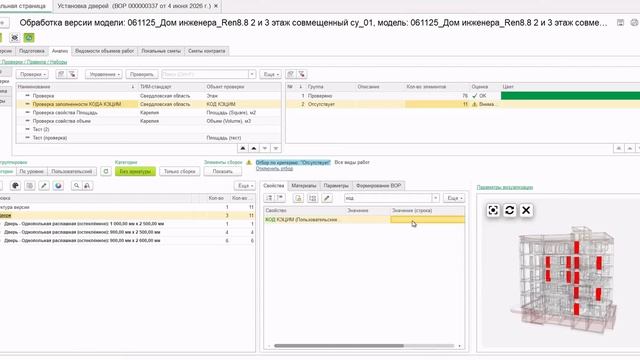
Task: Collapse the Проверка заполненности КОДА КЭЦИМ row
Action: [x=27, y=104]
